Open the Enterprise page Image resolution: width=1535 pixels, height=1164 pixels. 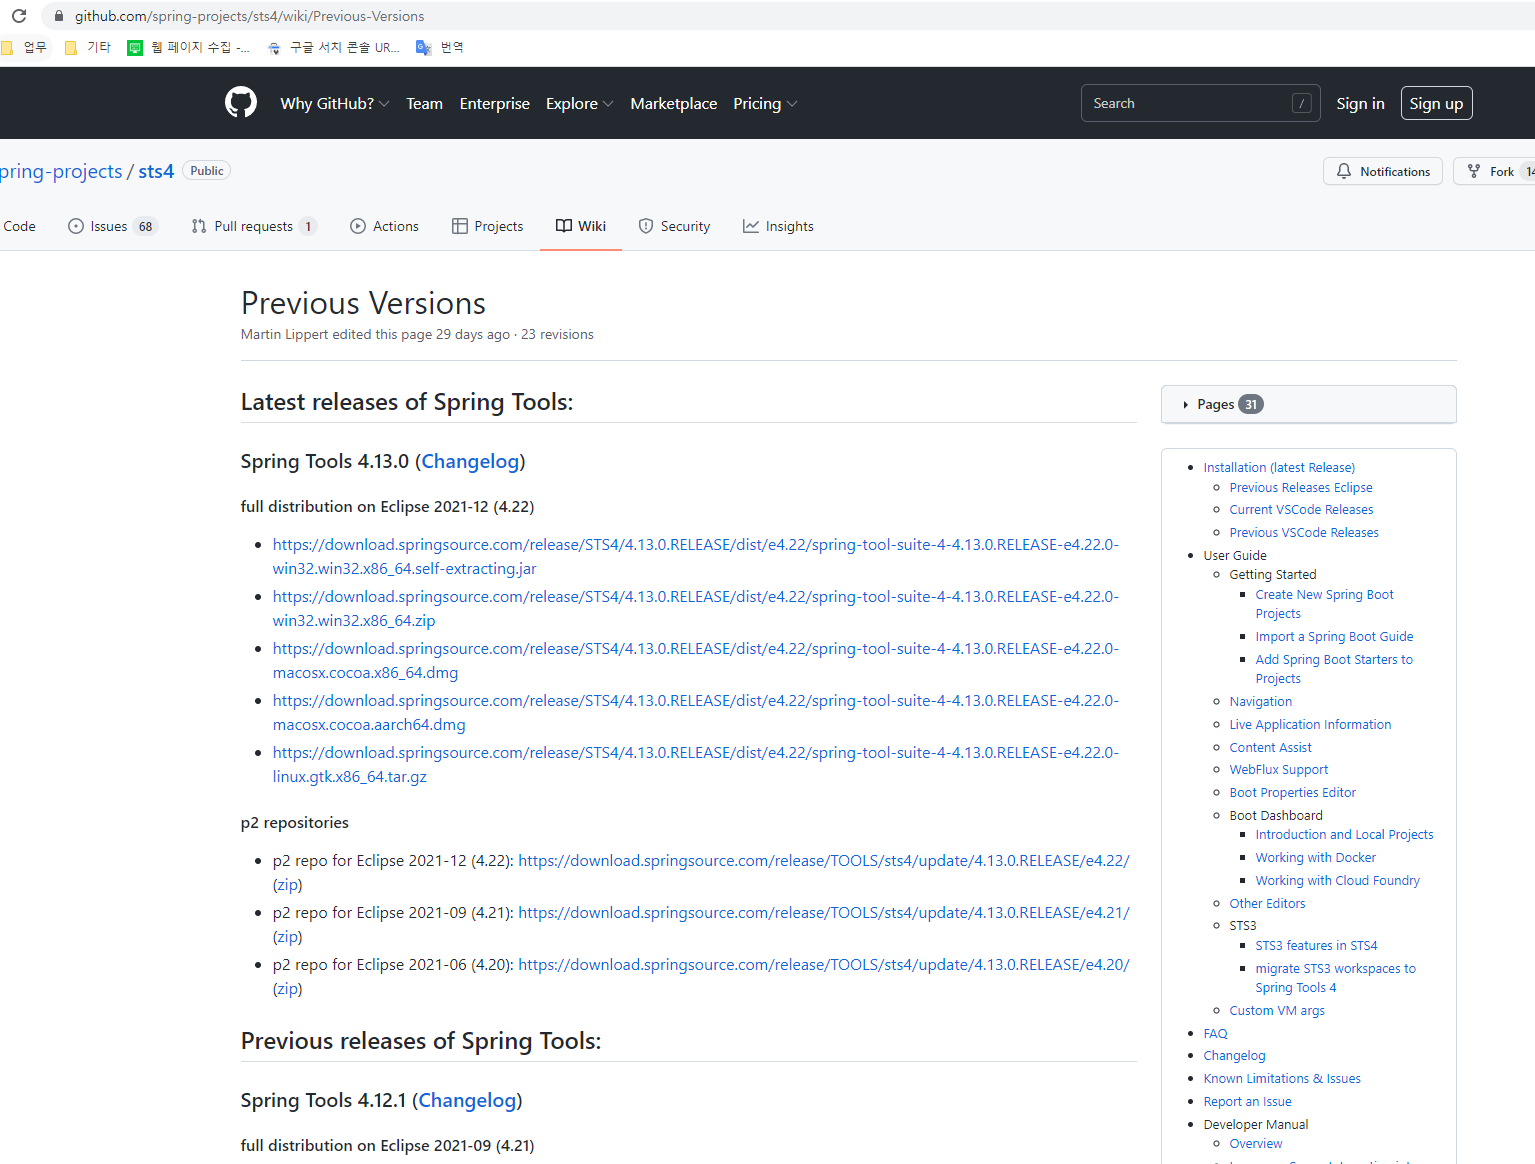(x=495, y=103)
